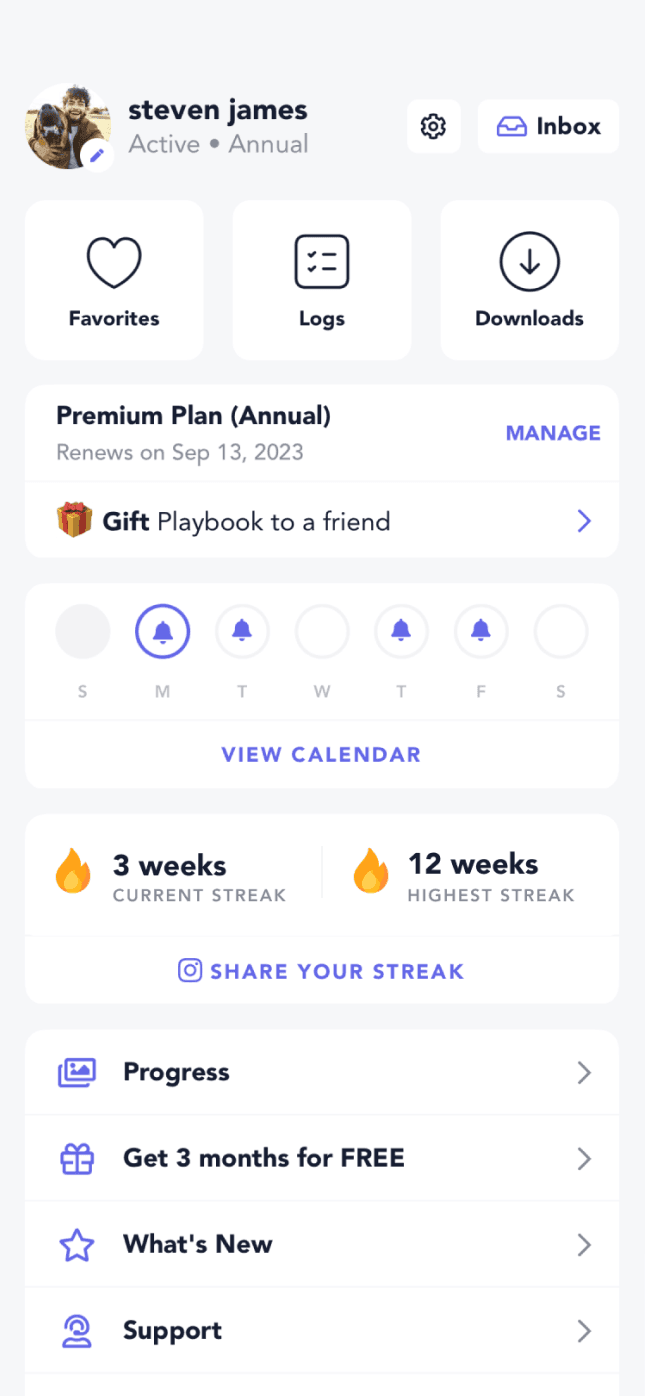The image size is (645, 1396).
Task: Tap the gift box emoji icon
Action: point(74,521)
